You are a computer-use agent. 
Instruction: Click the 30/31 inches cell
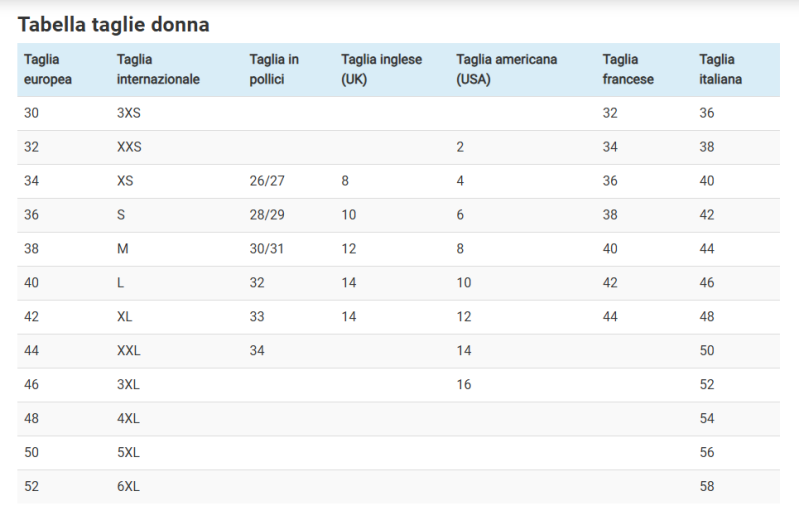267,249
